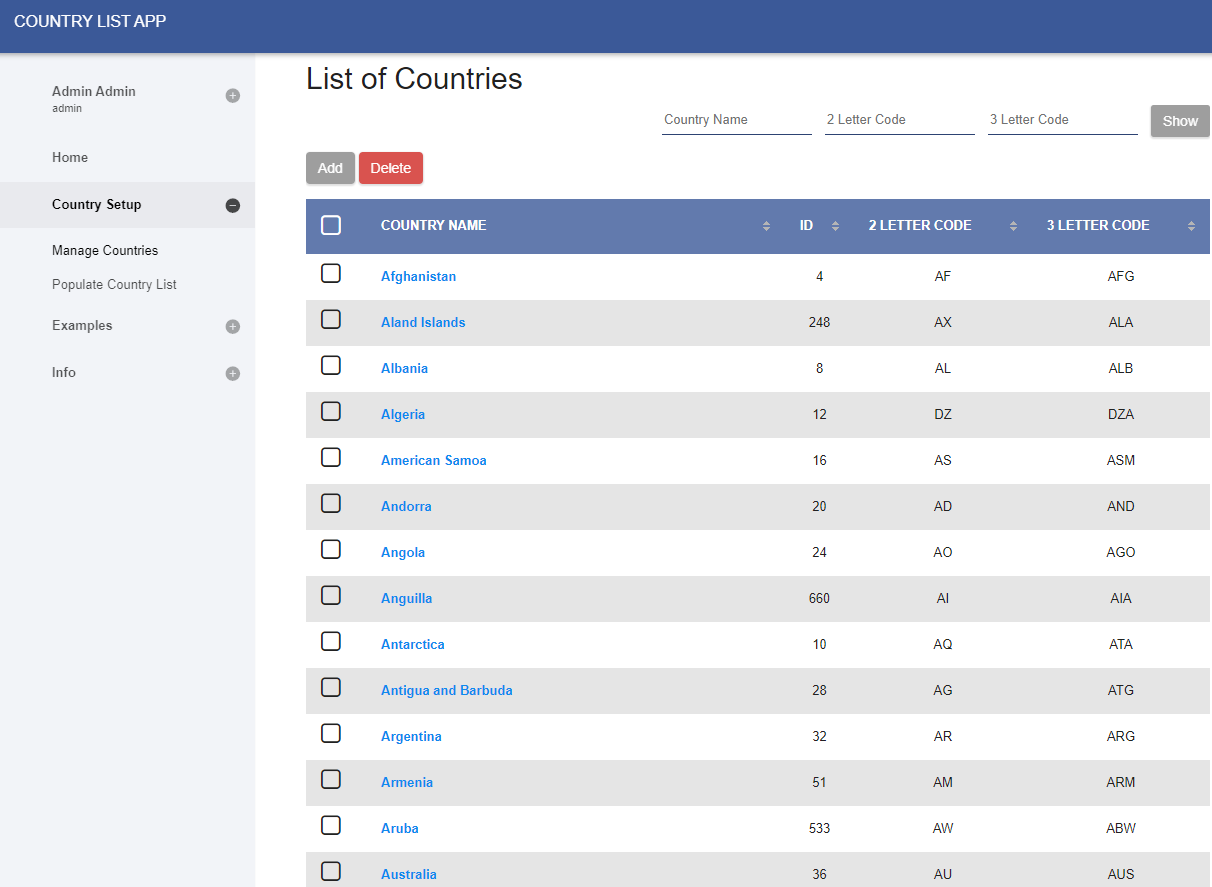
Task: Go to Populate Country List
Action: coord(114,284)
